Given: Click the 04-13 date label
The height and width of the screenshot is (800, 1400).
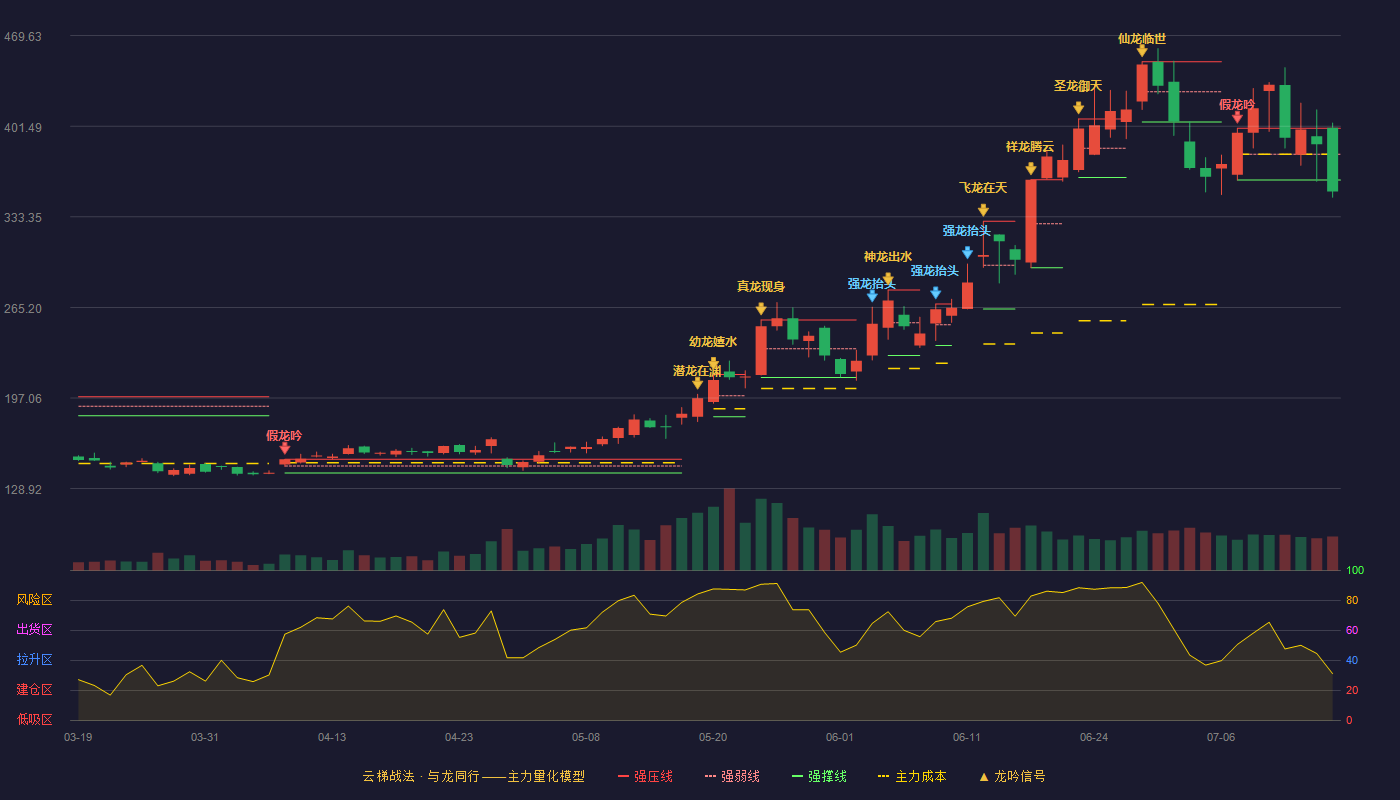Looking at the screenshot, I should coord(332,737).
